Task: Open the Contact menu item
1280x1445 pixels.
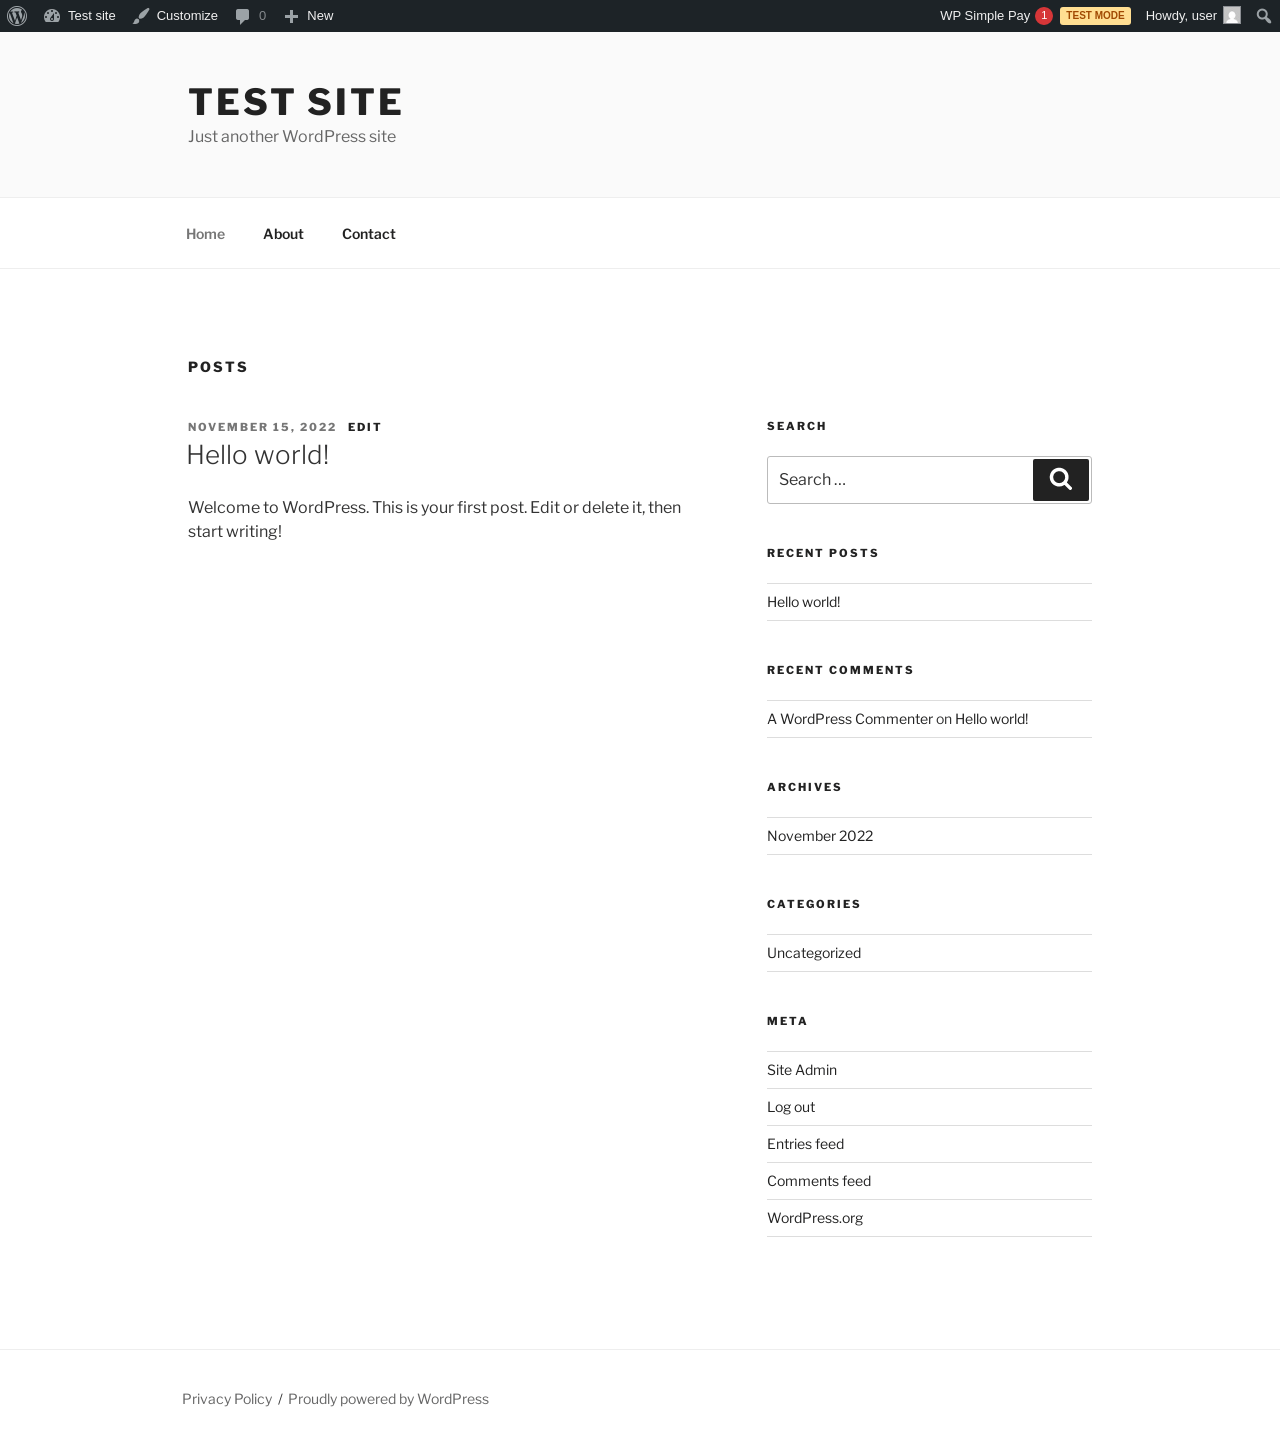Action: 369,234
